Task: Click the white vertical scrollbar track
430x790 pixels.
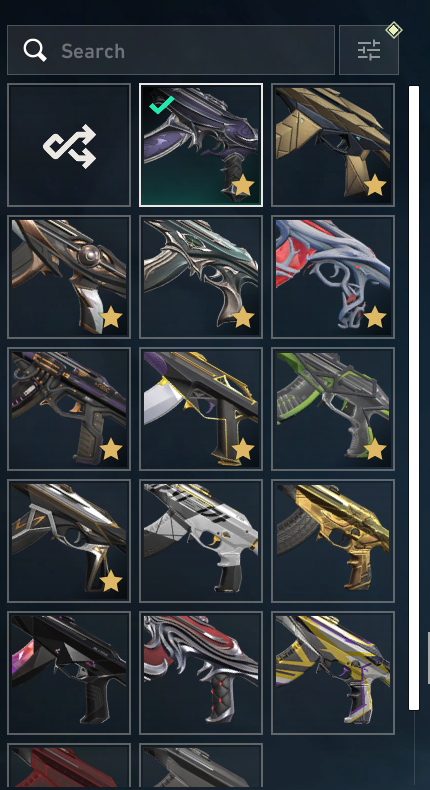Action: coord(414,398)
